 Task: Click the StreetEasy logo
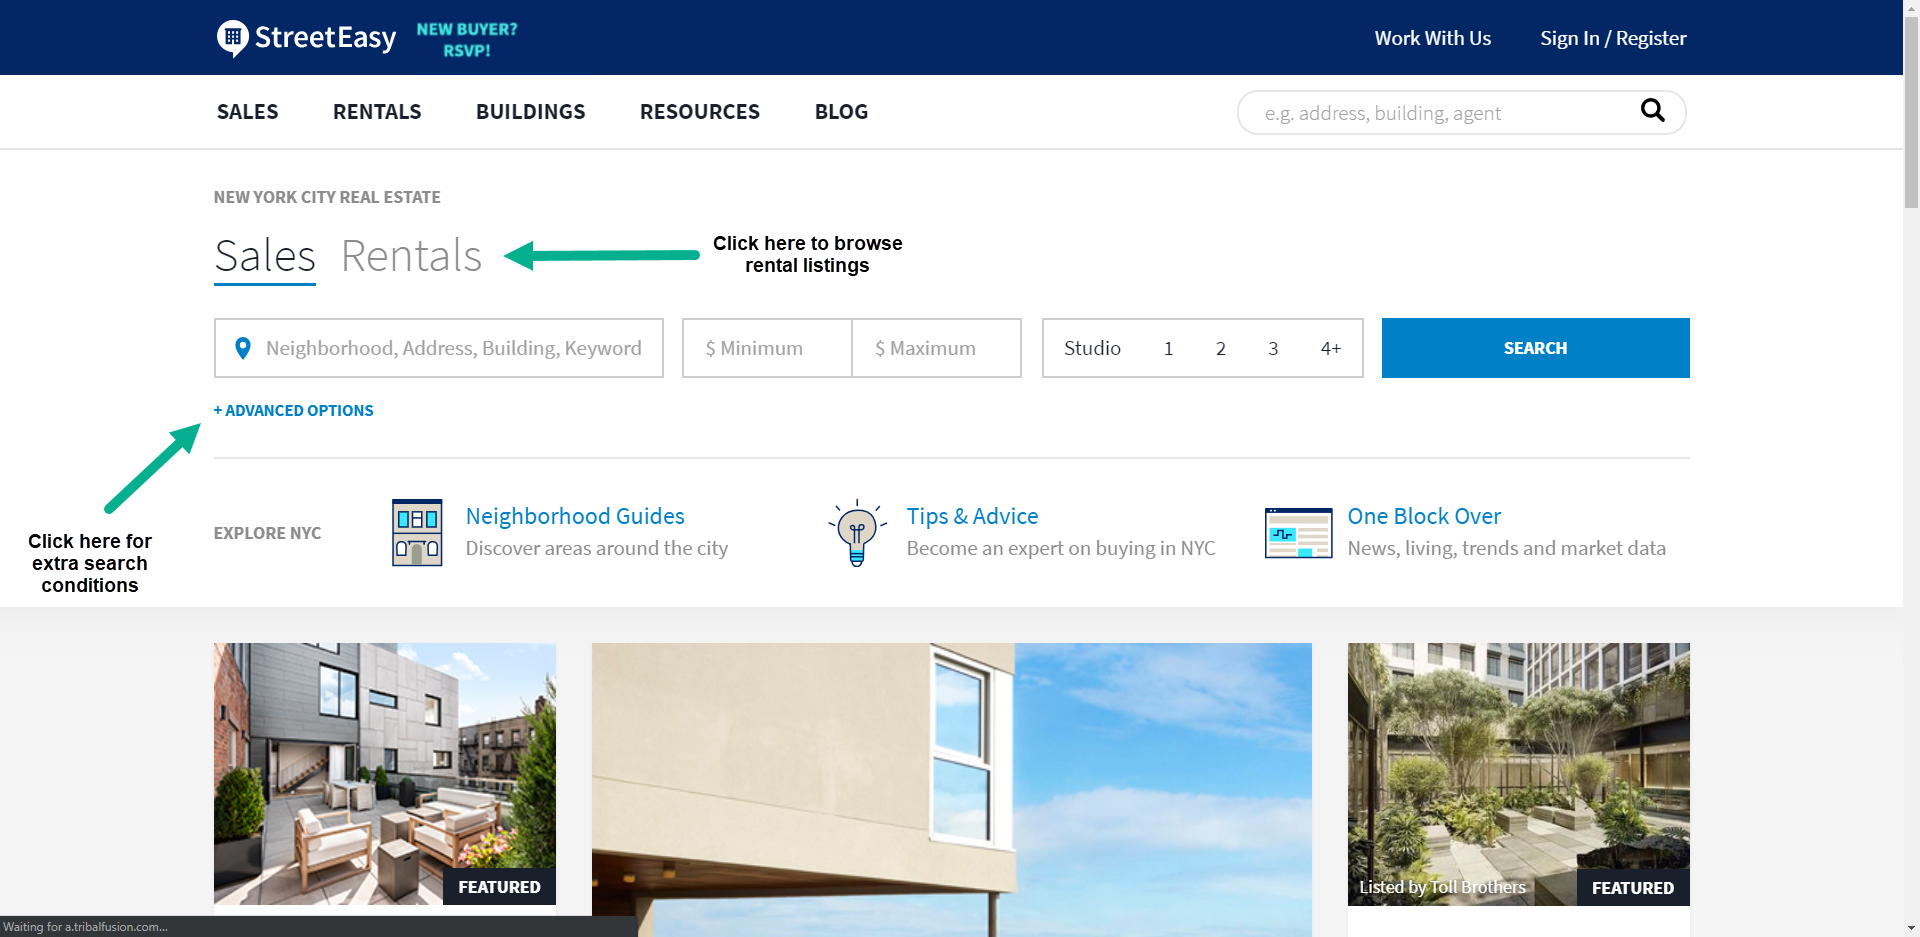click(306, 38)
